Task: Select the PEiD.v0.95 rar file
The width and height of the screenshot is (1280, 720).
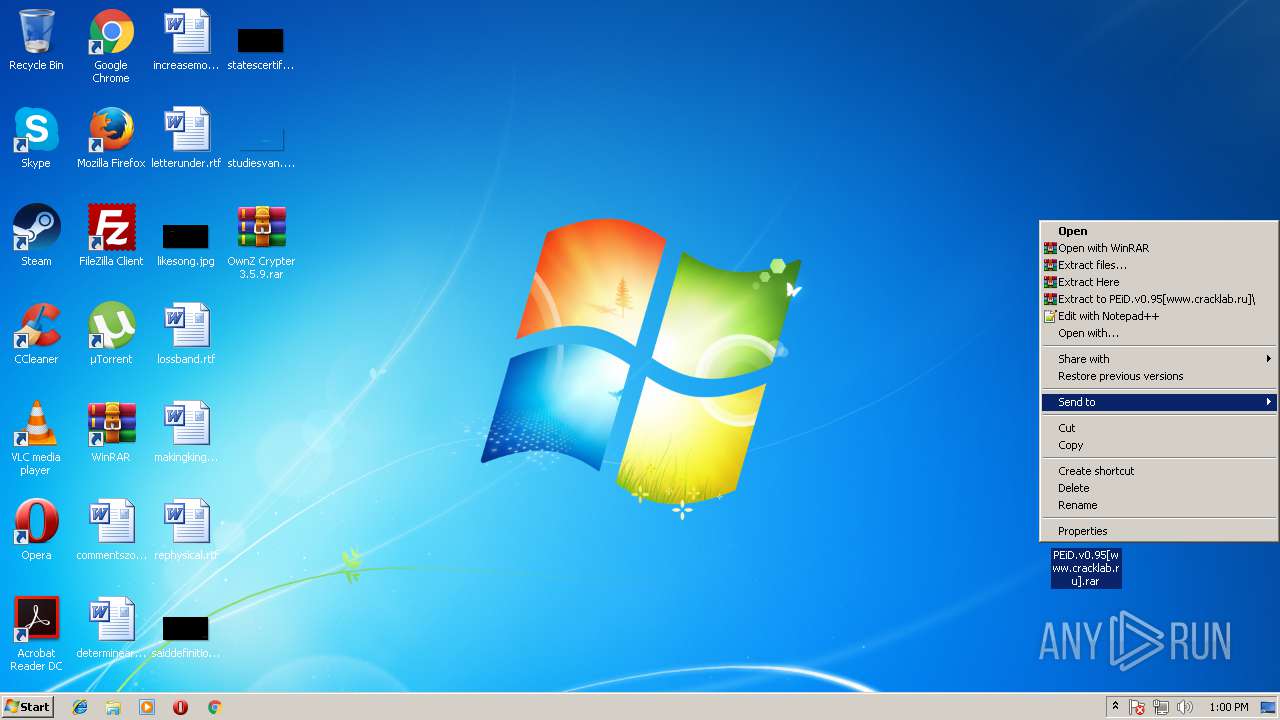Action: 1086,568
